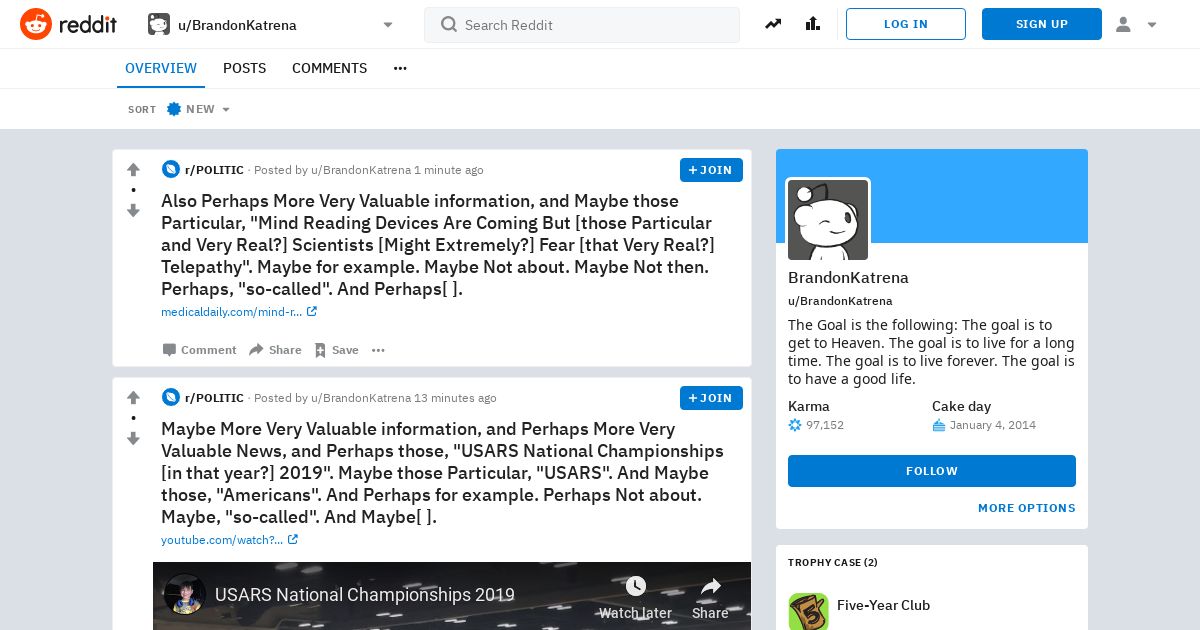This screenshot has width=1200, height=630.
Task: Click the YouTube channel avatar on video
Action: (x=185, y=594)
